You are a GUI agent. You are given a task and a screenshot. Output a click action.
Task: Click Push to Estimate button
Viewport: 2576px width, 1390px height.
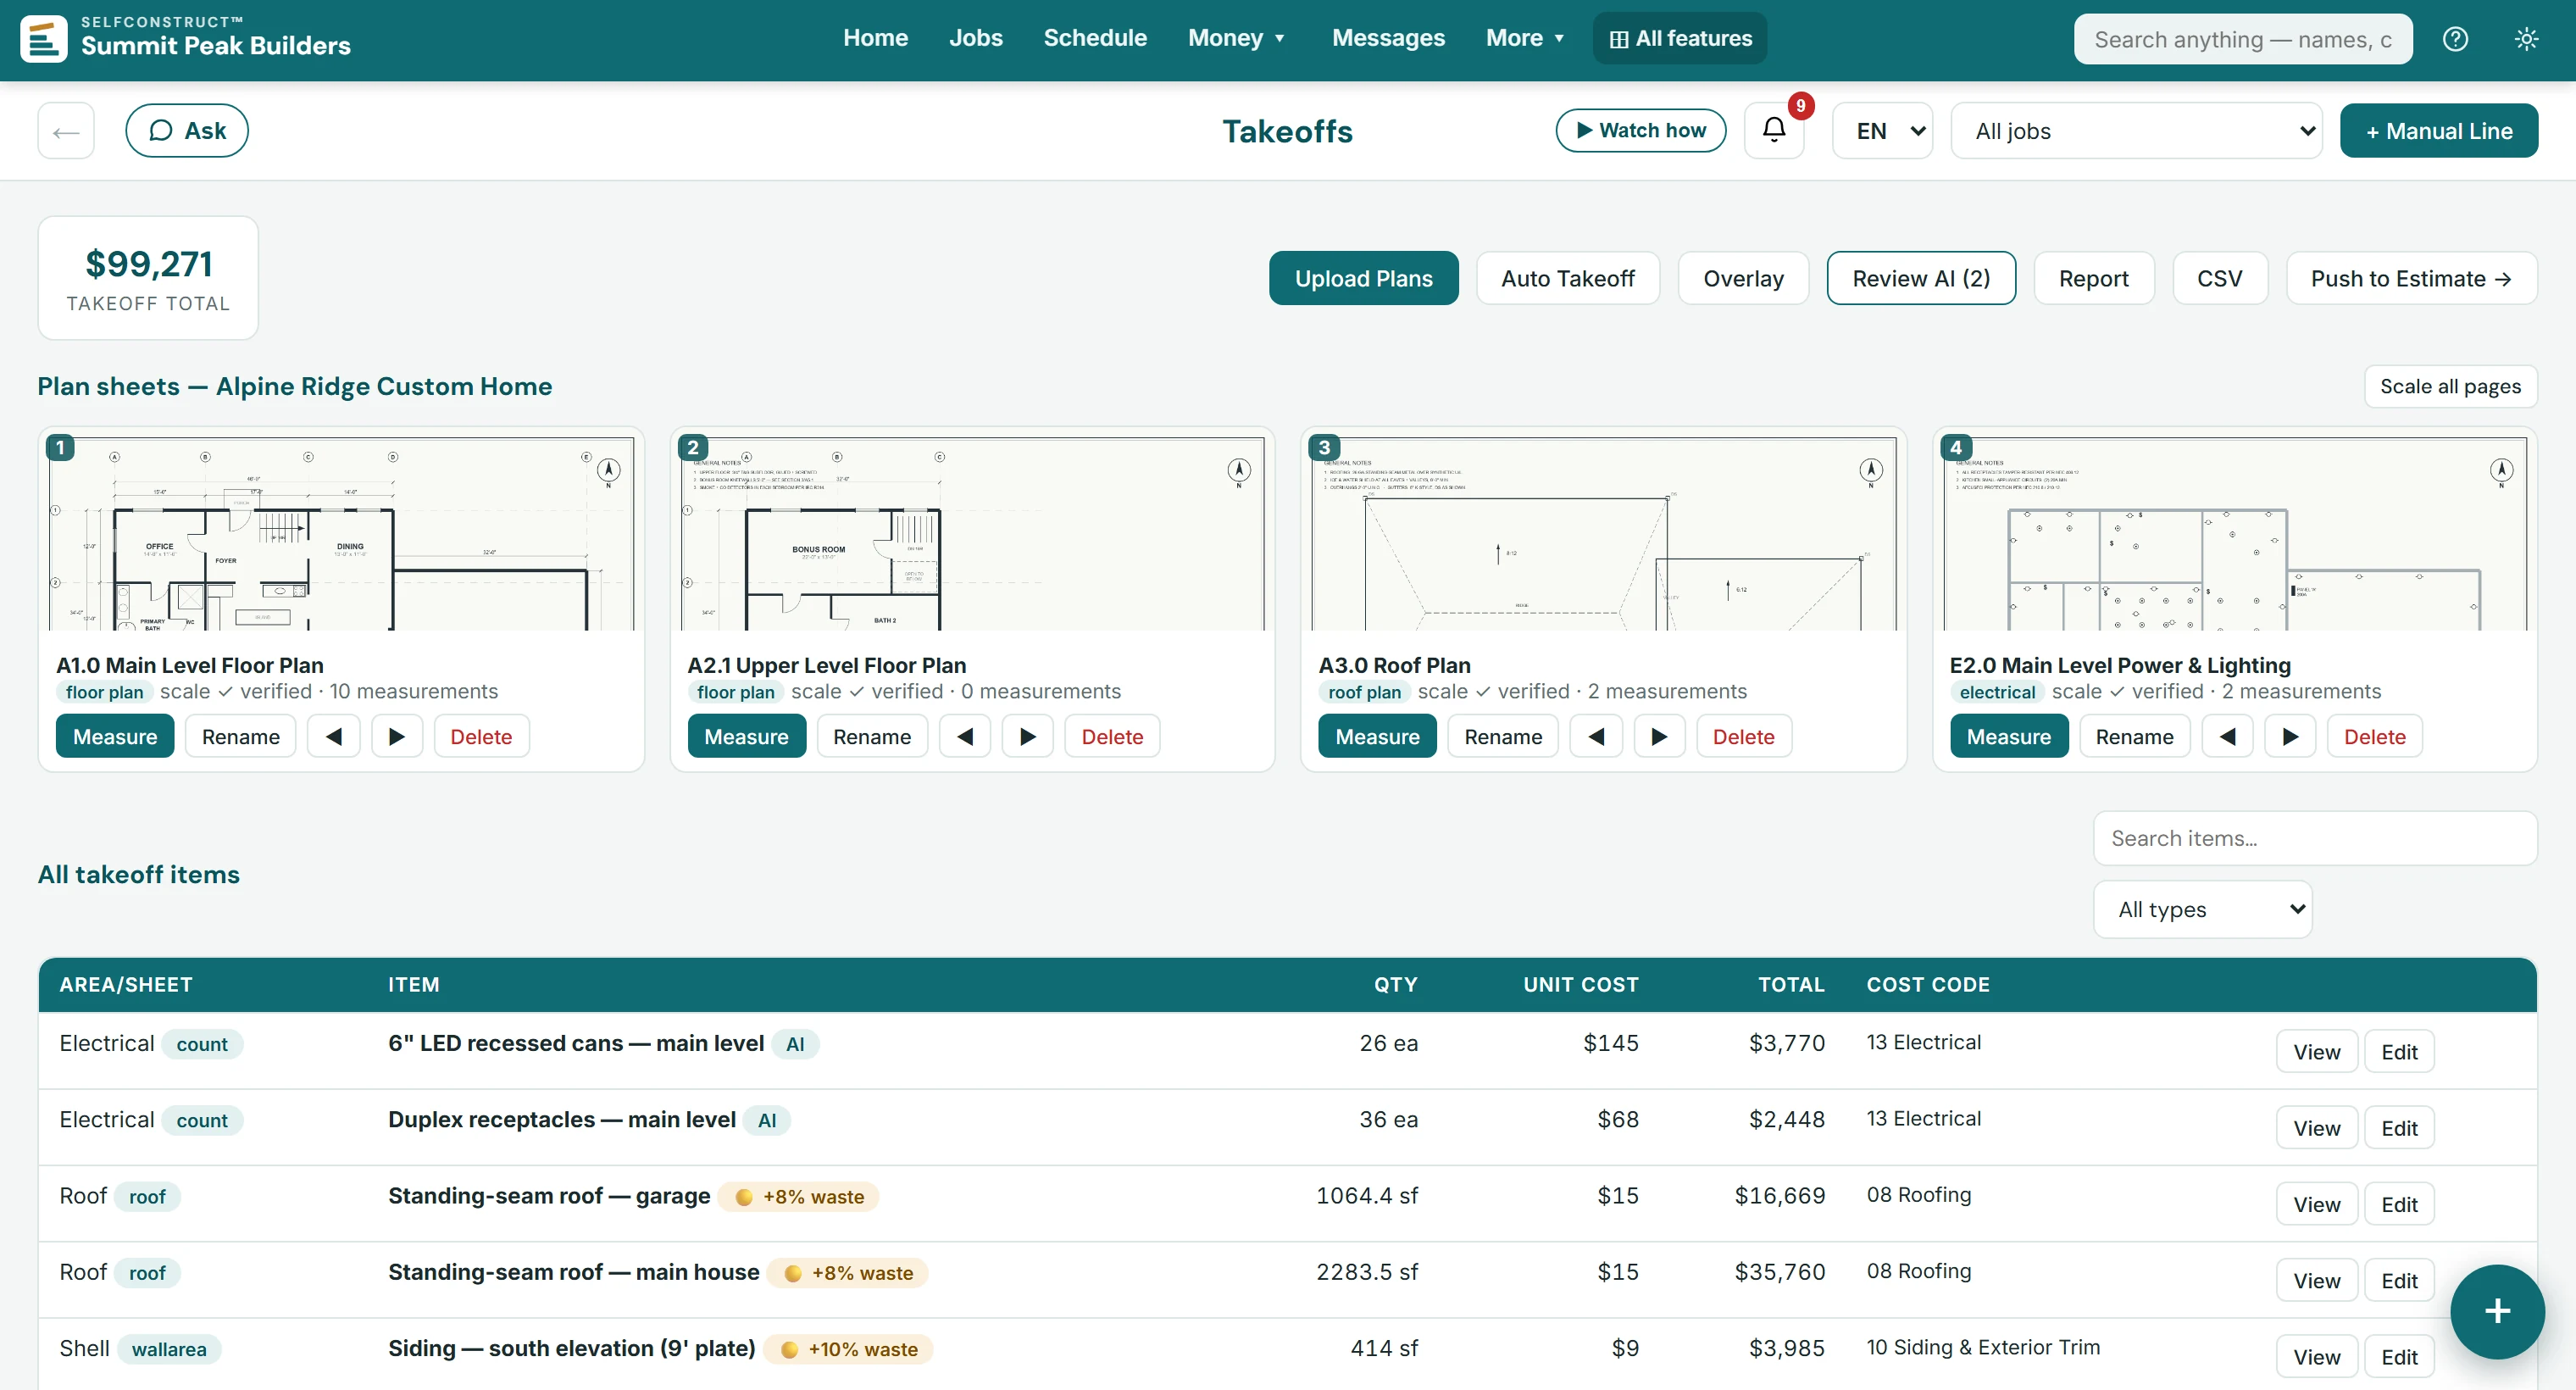(x=2411, y=279)
